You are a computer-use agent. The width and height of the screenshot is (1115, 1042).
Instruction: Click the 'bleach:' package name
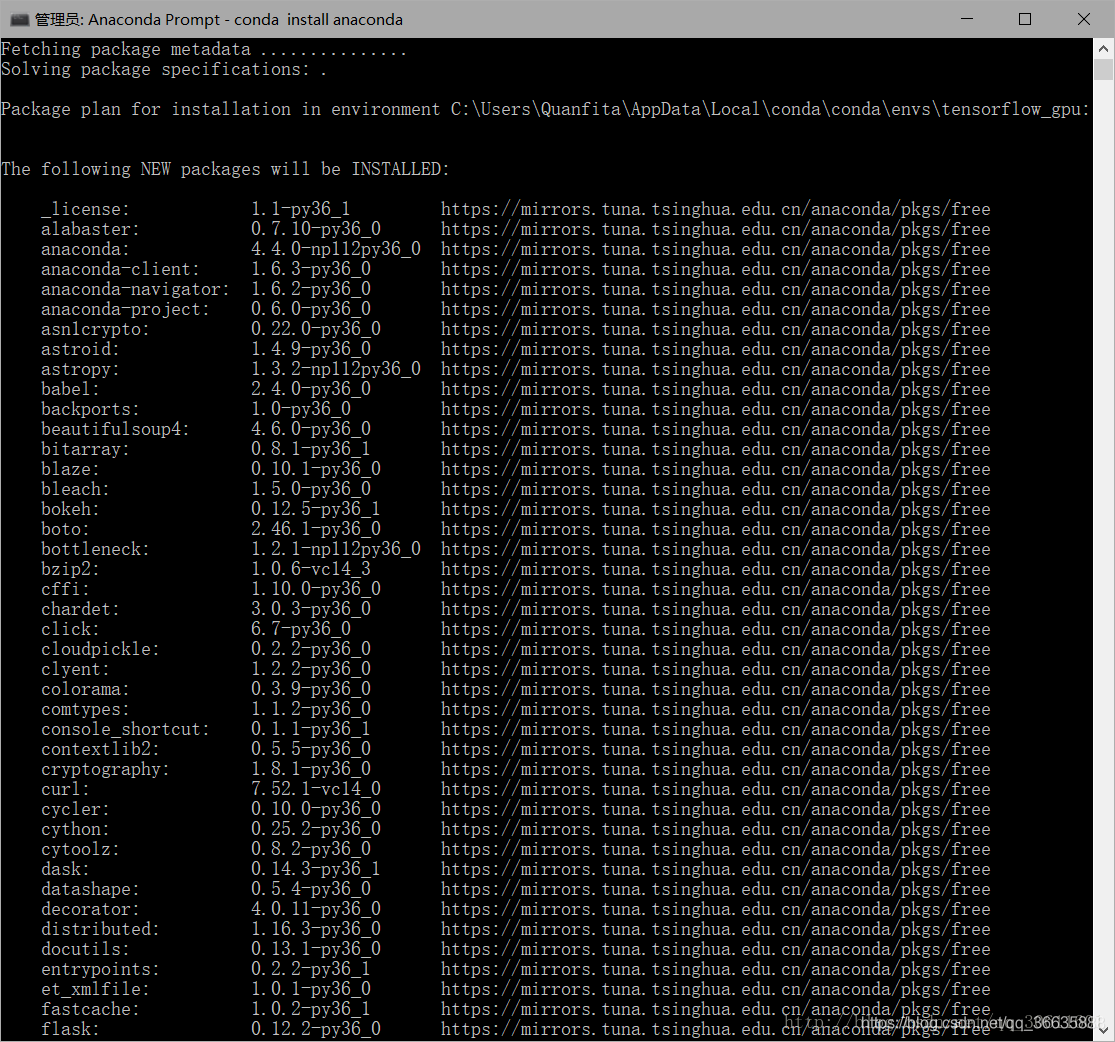click(x=75, y=489)
